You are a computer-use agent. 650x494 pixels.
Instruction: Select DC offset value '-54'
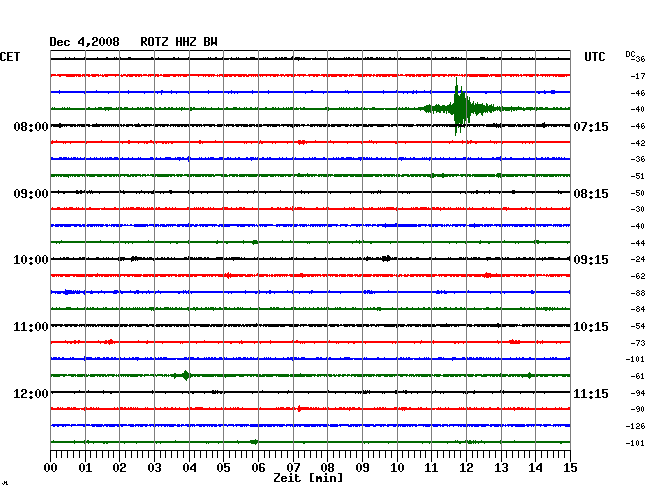click(x=638, y=327)
